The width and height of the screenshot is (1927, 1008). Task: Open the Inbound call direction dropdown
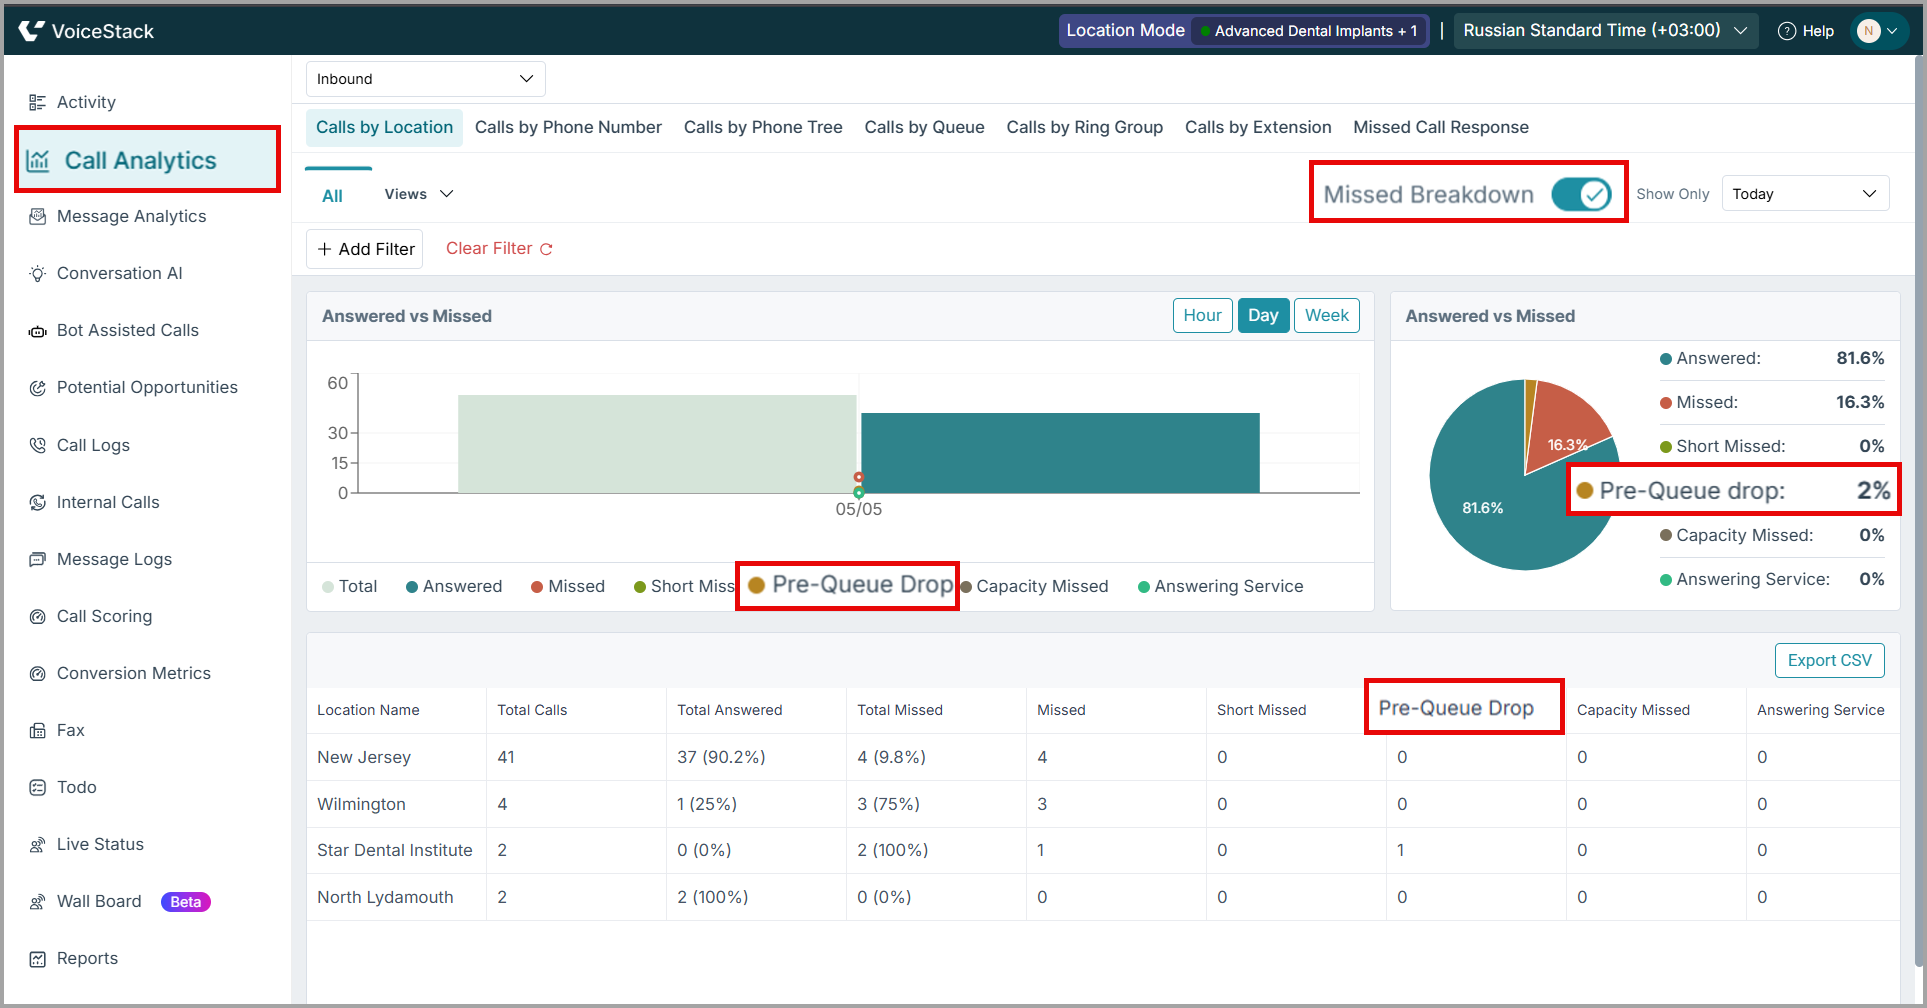pyautogui.click(x=426, y=79)
